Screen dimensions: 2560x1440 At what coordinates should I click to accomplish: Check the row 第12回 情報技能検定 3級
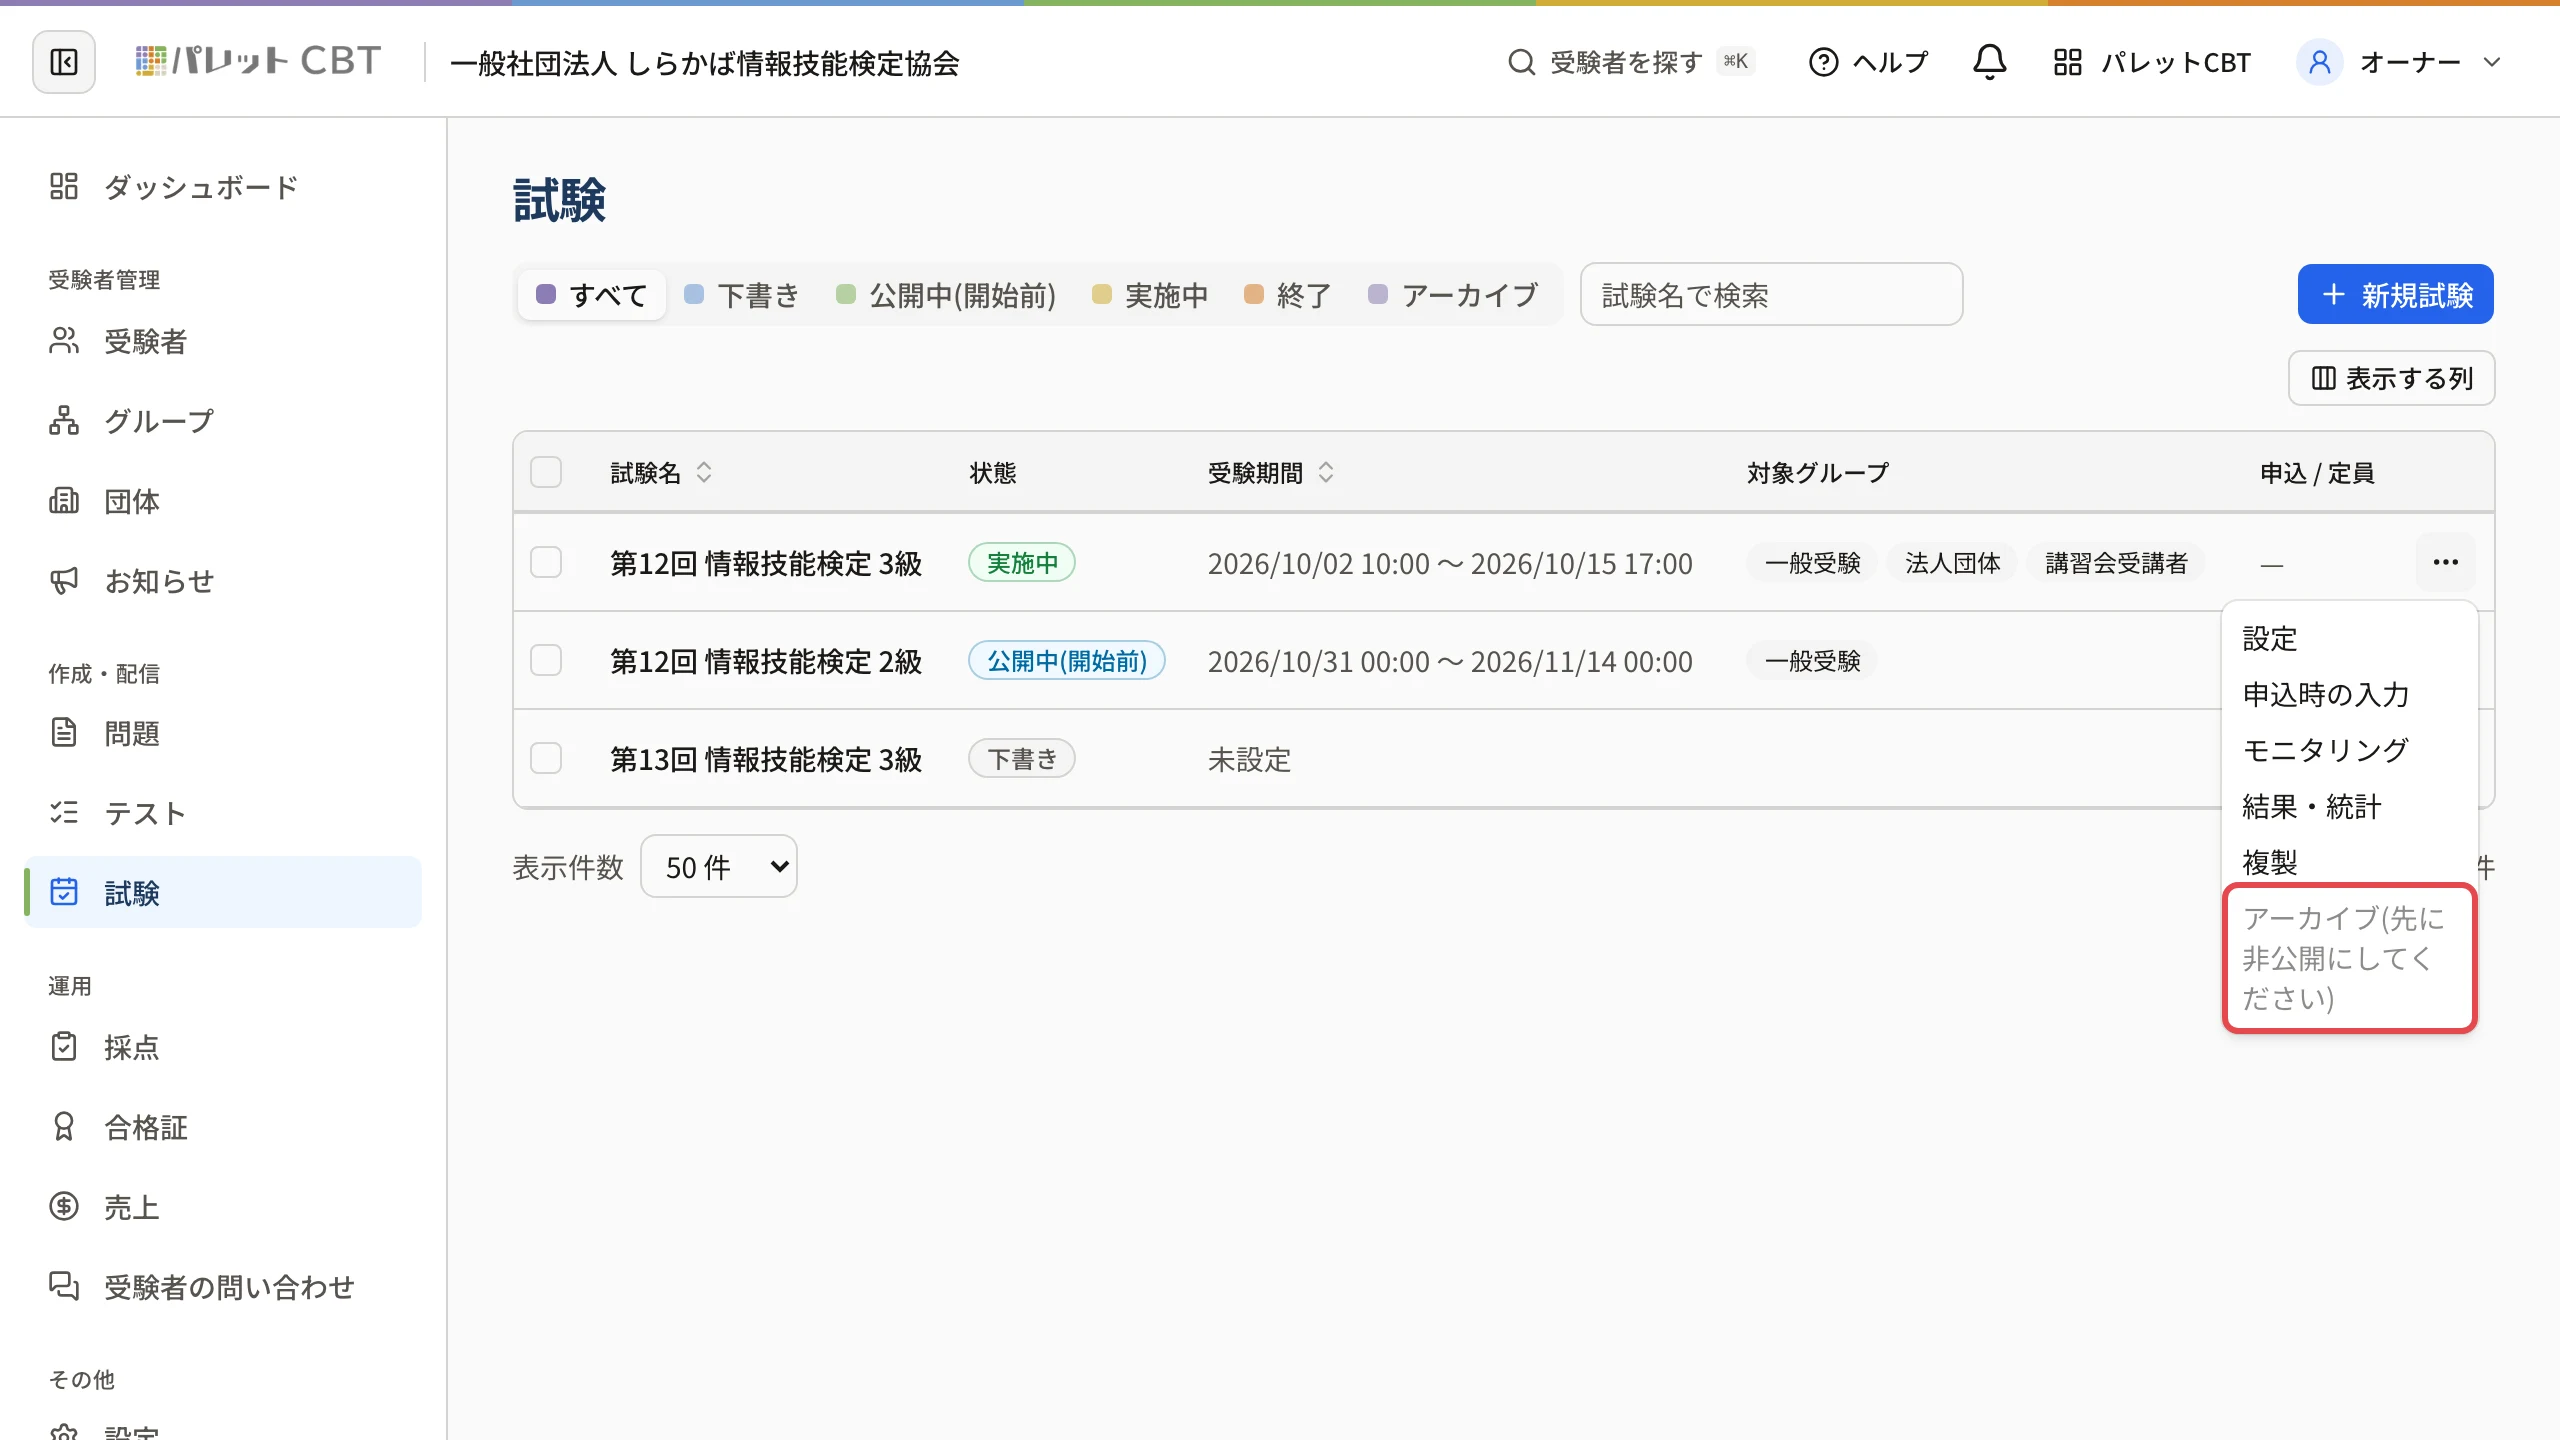546,562
